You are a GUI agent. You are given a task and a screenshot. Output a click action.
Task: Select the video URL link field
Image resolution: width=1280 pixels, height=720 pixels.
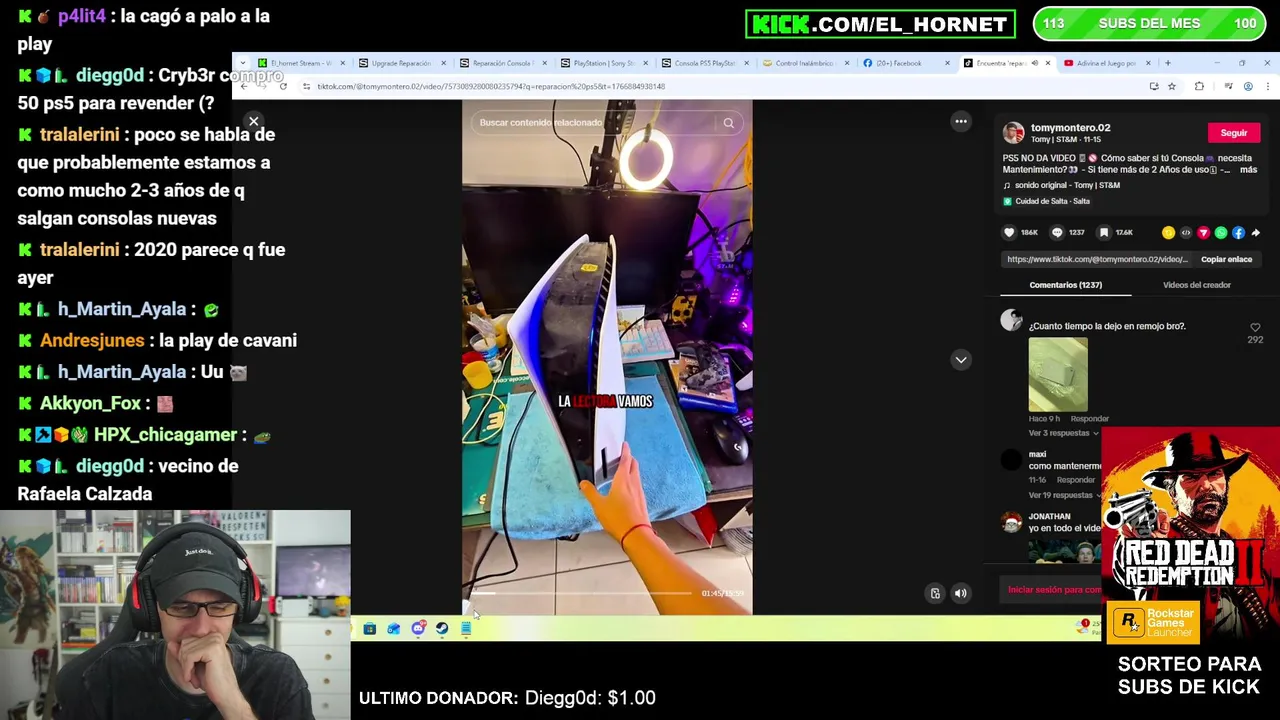[x=1097, y=260]
